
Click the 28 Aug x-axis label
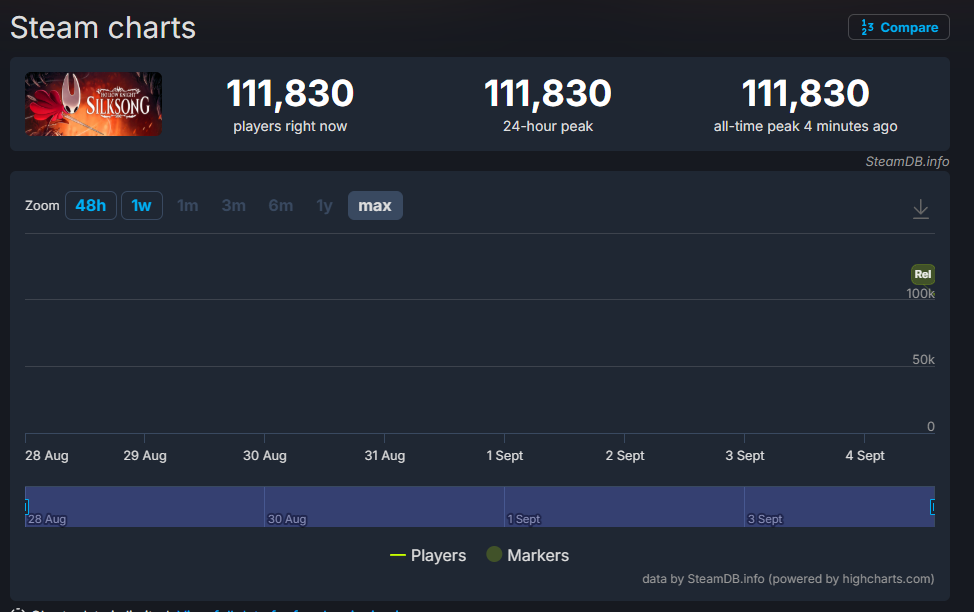(47, 455)
